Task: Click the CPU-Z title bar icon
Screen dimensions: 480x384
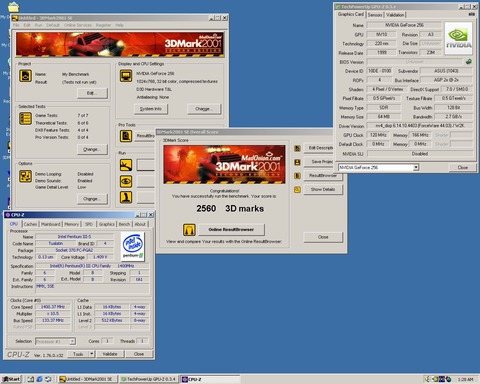Action: pyautogui.click(x=7, y=215)
